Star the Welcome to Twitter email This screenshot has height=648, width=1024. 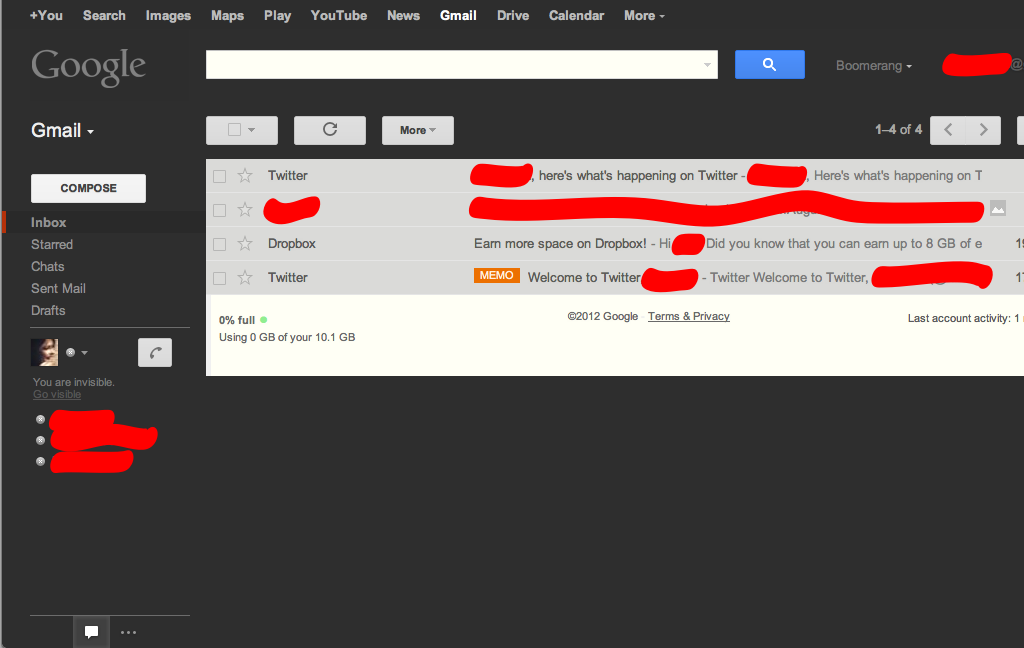click(x=245, y=278)
